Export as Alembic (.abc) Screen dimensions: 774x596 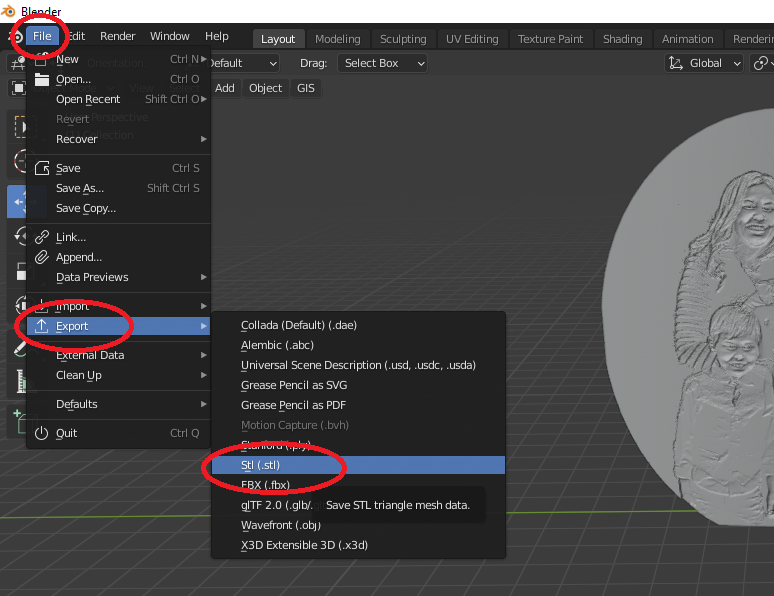pyautogui.click(x=358, y=345)
